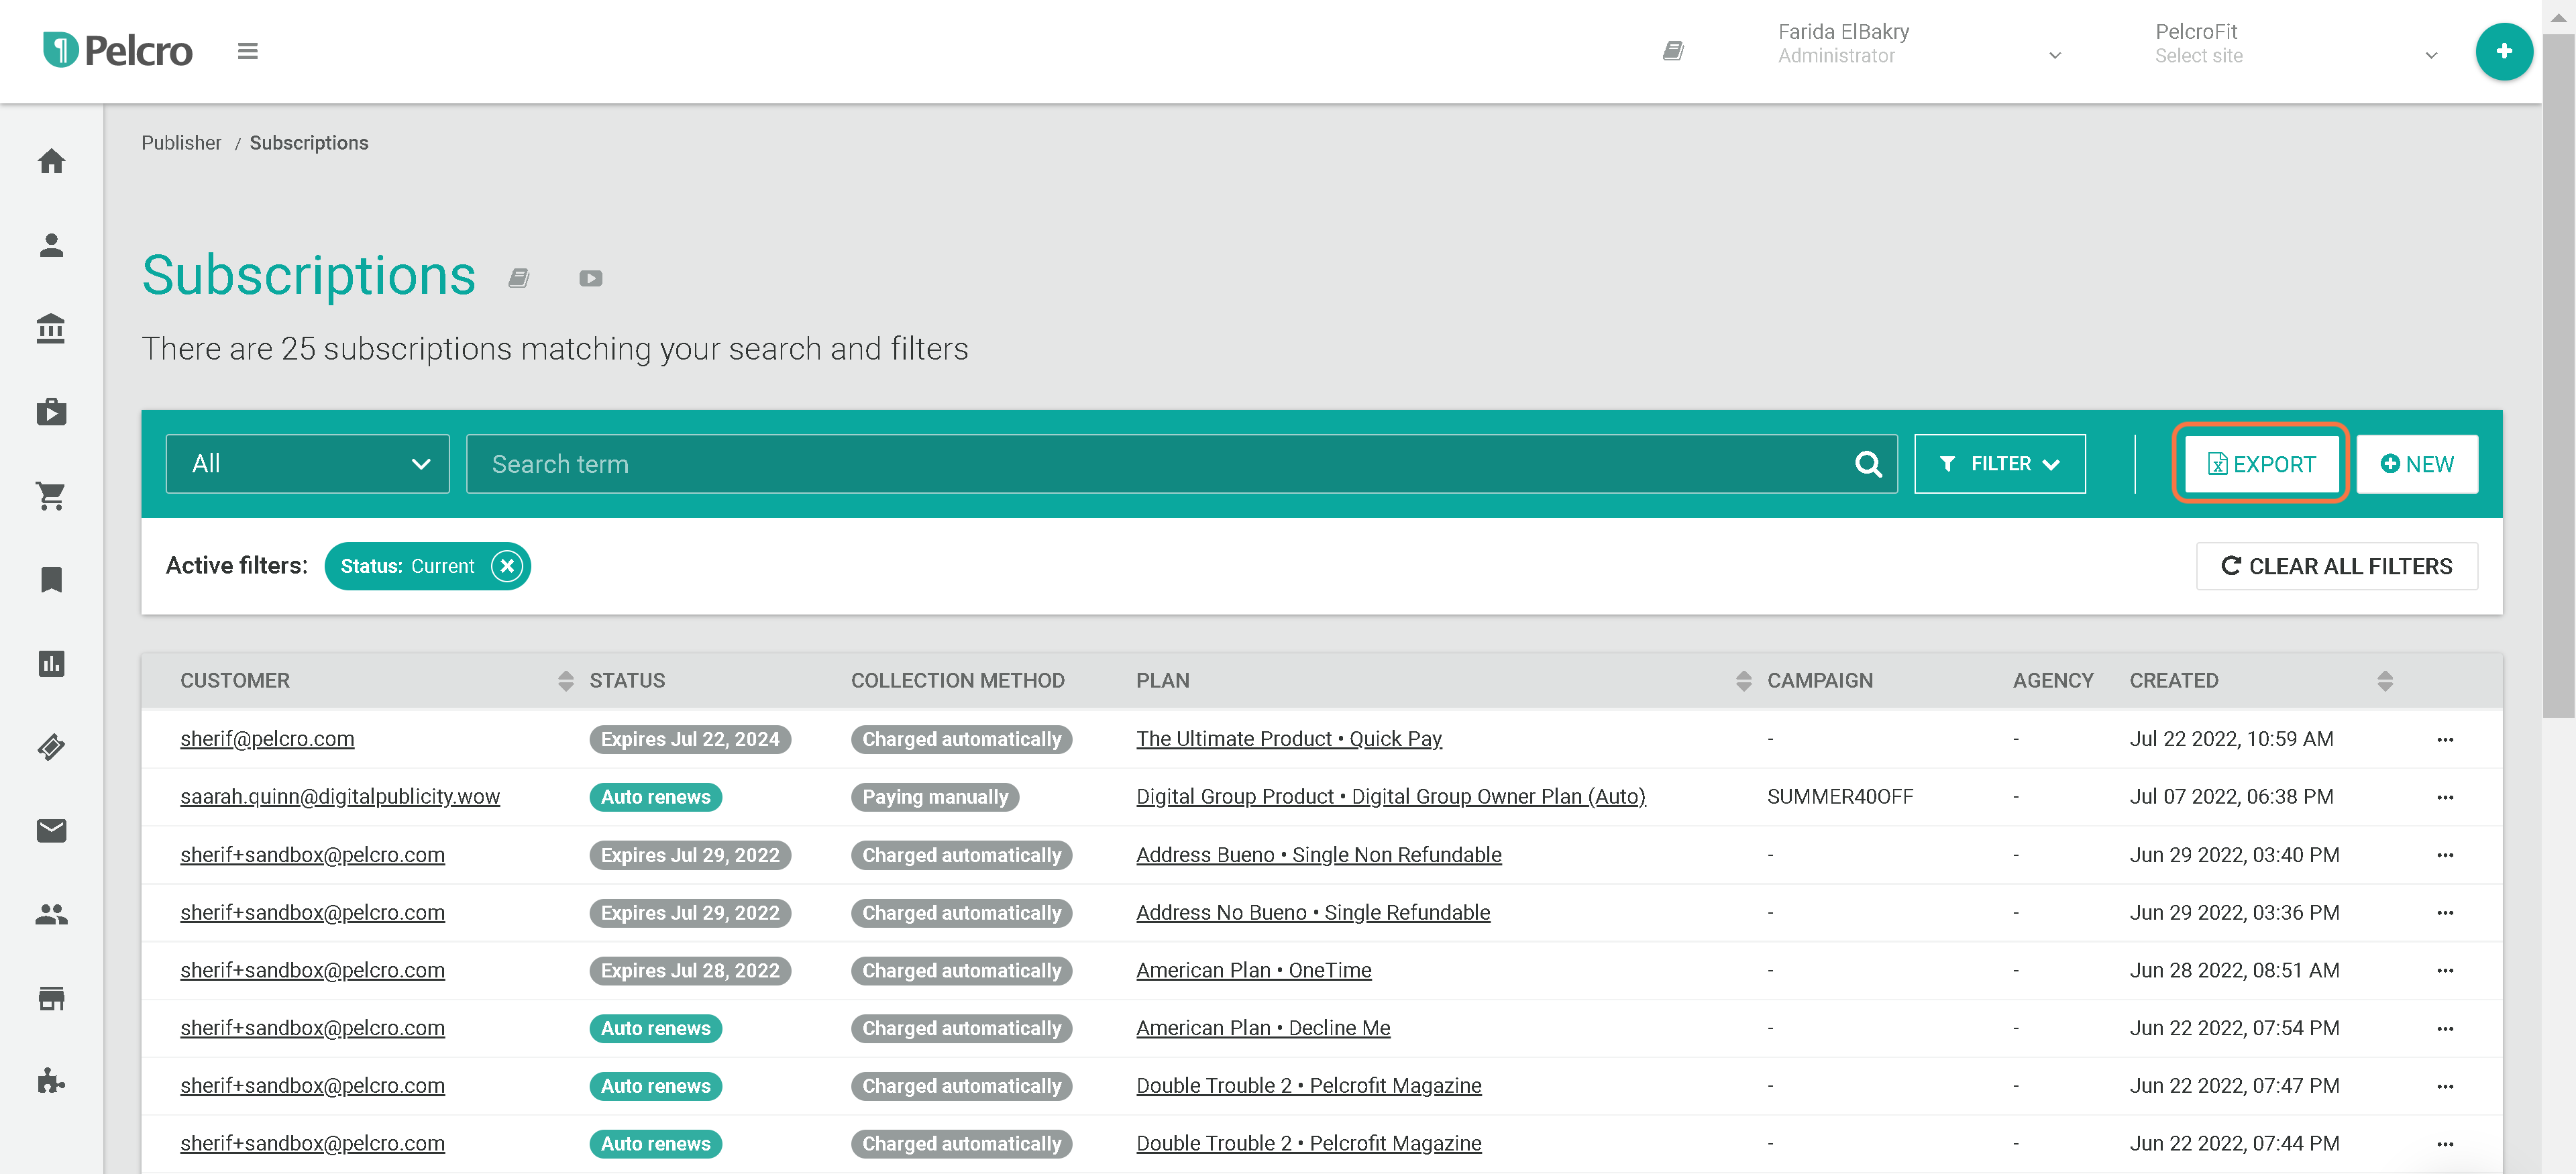Image resolution: width=2576 pixels, height=1174 pixels.
Task: Click the home icon in sidebar
Action: pos(51,161)
